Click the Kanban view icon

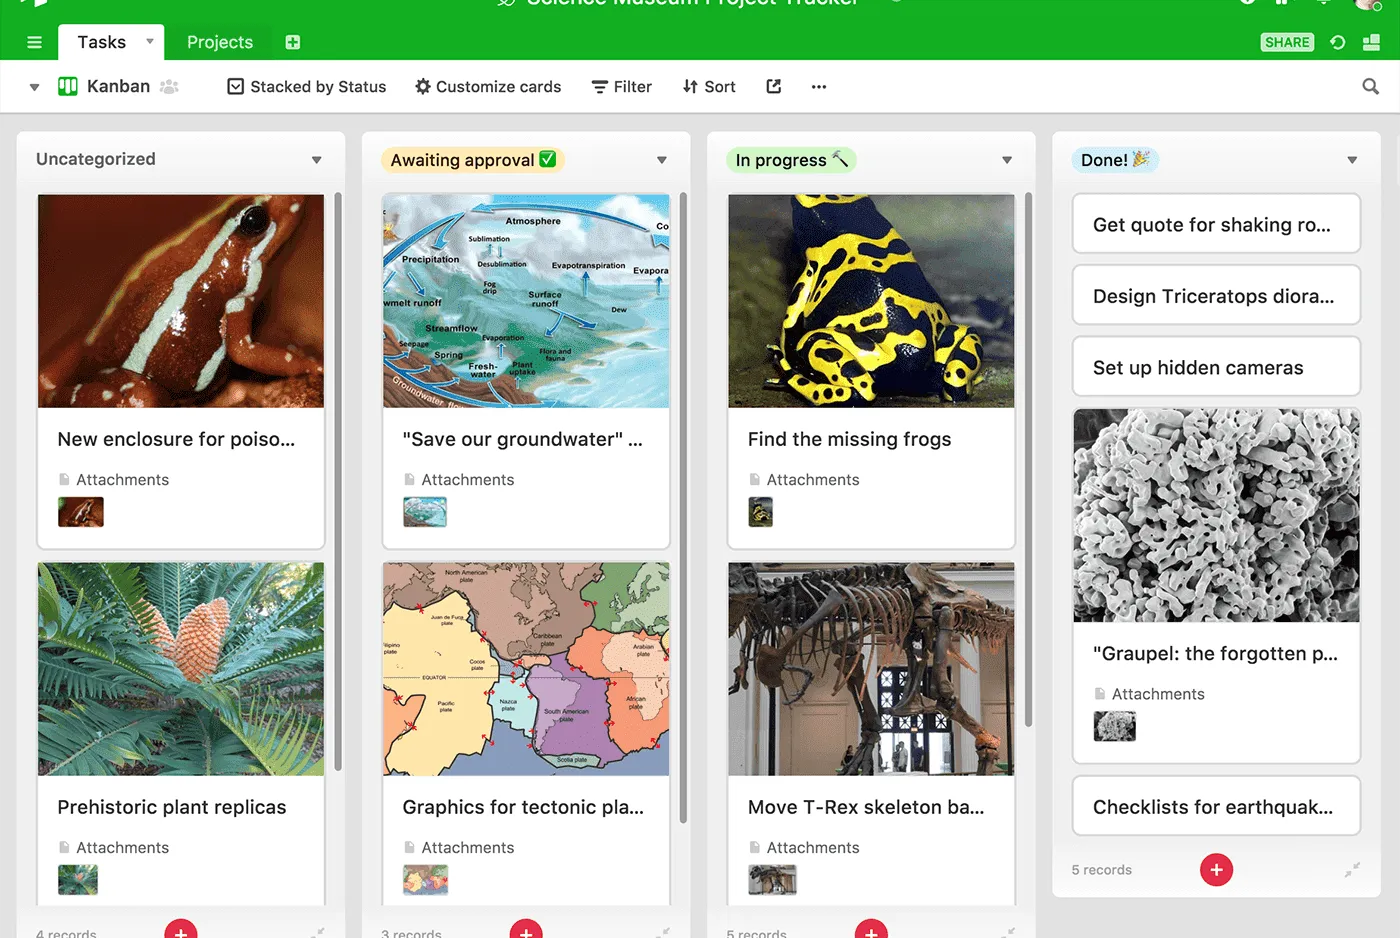pos(68,86)
